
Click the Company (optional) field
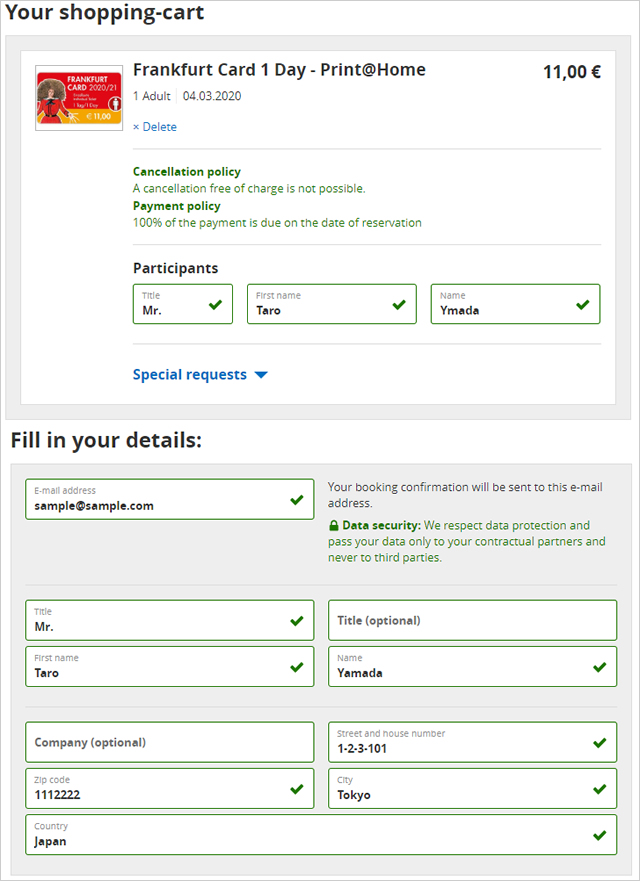pos(169,742)
